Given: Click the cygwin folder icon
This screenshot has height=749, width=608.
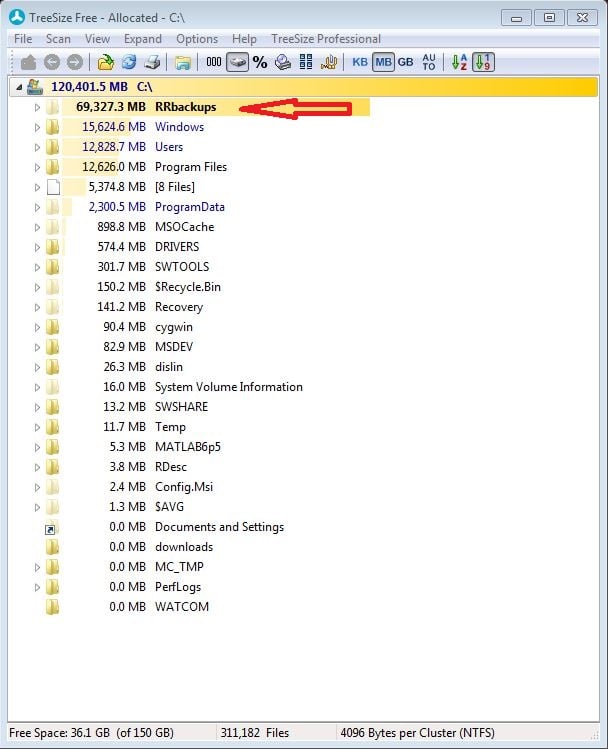Looking at the screenshot, I should click(x=53, y=327).
